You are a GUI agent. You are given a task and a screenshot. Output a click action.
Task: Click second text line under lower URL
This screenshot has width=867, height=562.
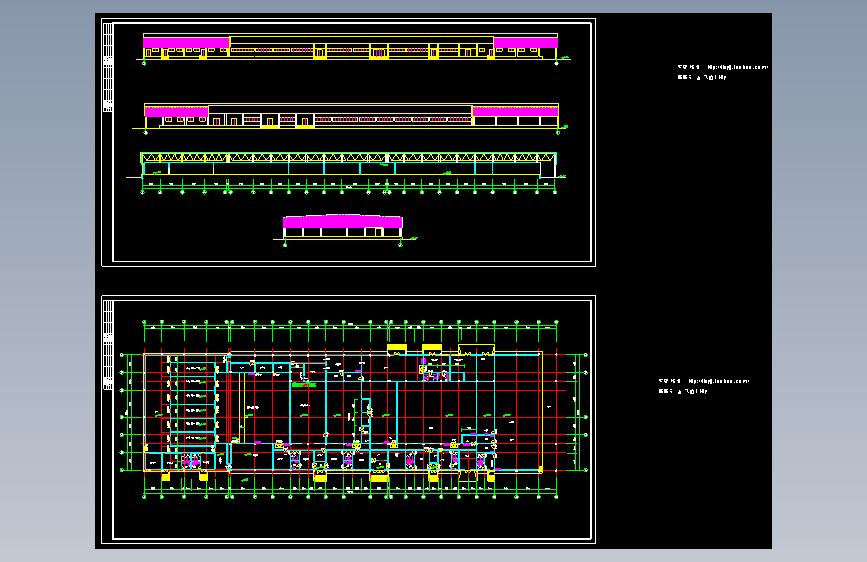tap(682, 391)
